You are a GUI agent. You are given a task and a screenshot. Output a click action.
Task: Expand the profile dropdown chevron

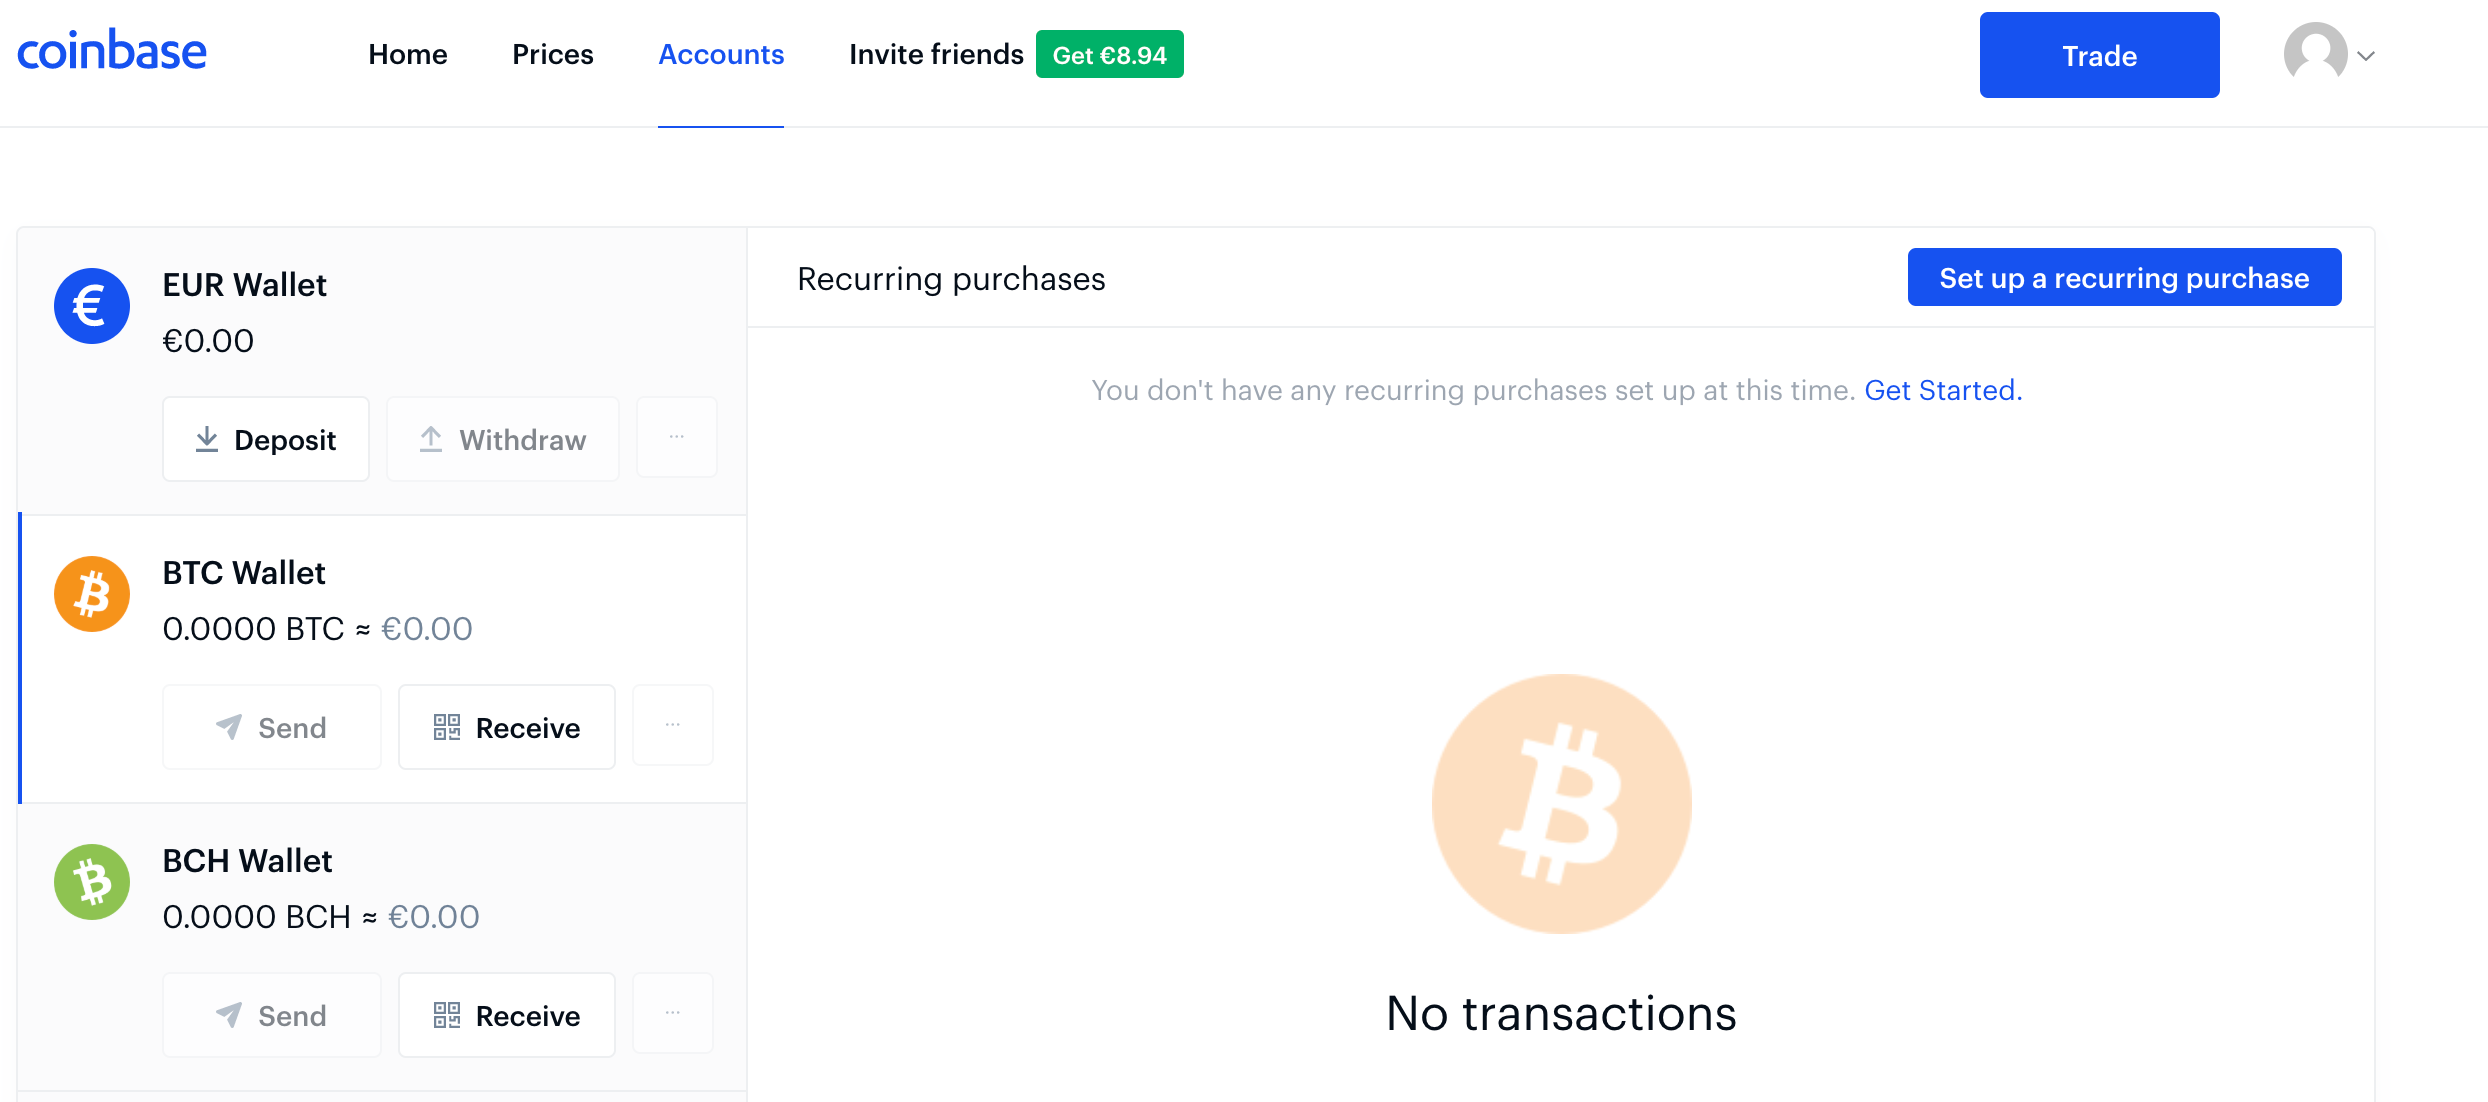(2366, 56)
